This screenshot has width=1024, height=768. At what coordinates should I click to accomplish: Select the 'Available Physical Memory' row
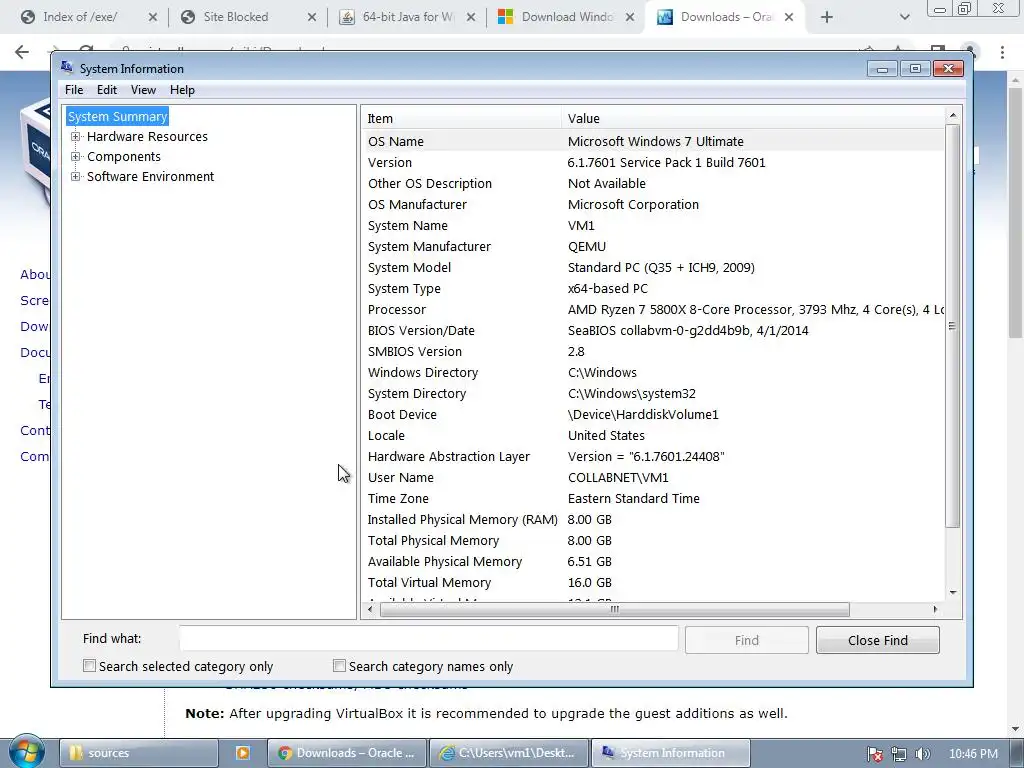click(x=653, y=561)
